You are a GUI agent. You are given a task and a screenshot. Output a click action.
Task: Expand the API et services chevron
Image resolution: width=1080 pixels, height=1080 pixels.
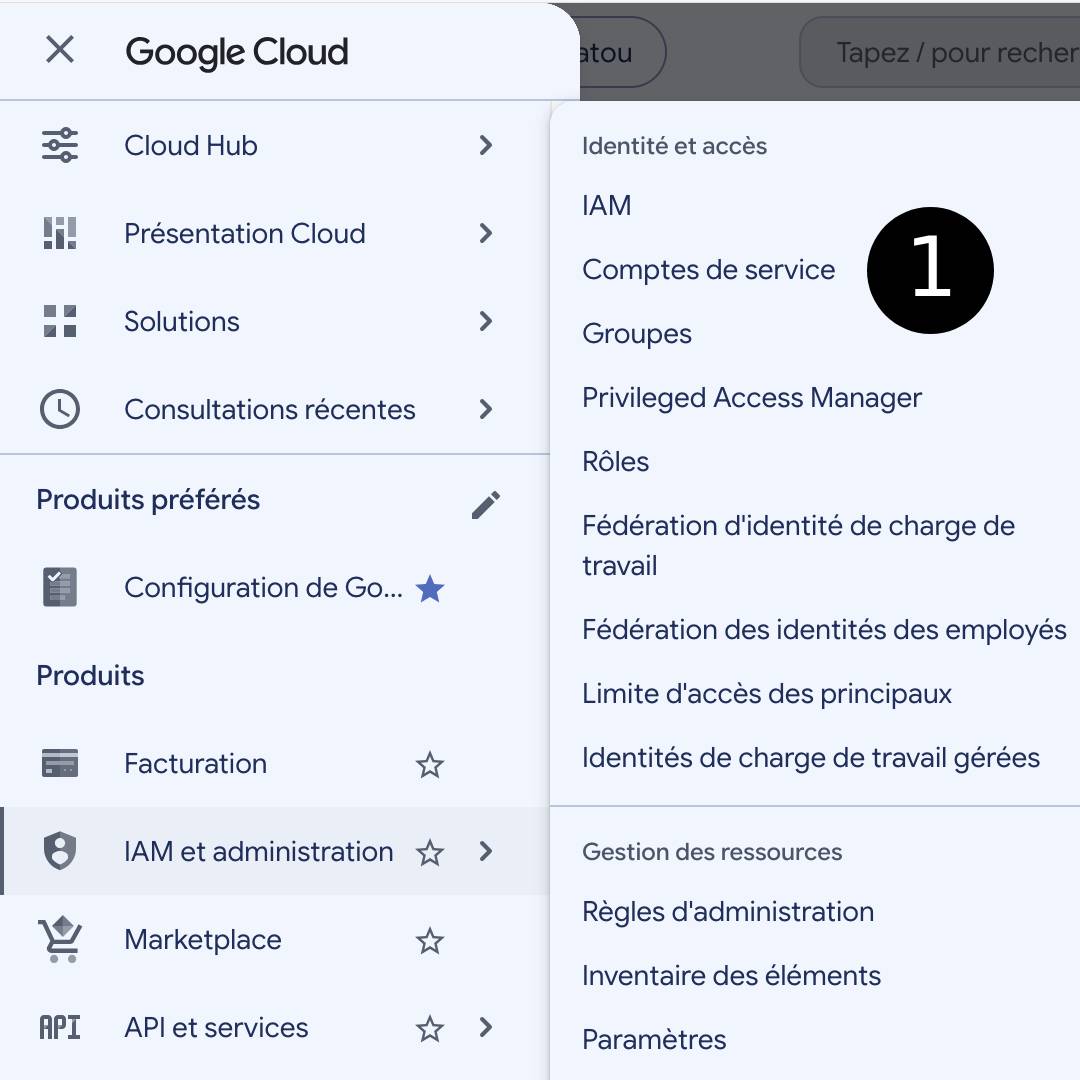pos(486,1028)
